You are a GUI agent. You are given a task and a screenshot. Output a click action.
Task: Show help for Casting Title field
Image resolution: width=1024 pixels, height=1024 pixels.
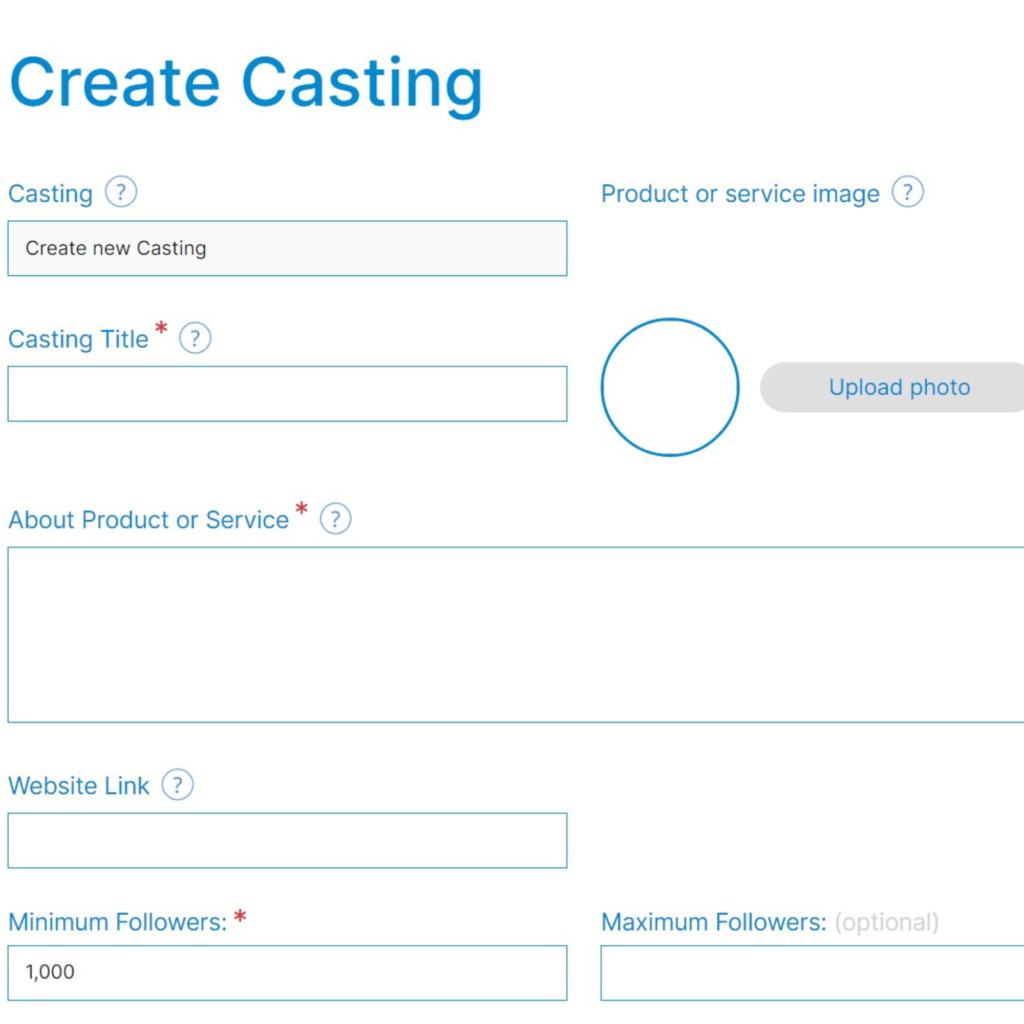pyautogui.click(x=195, y=338)
